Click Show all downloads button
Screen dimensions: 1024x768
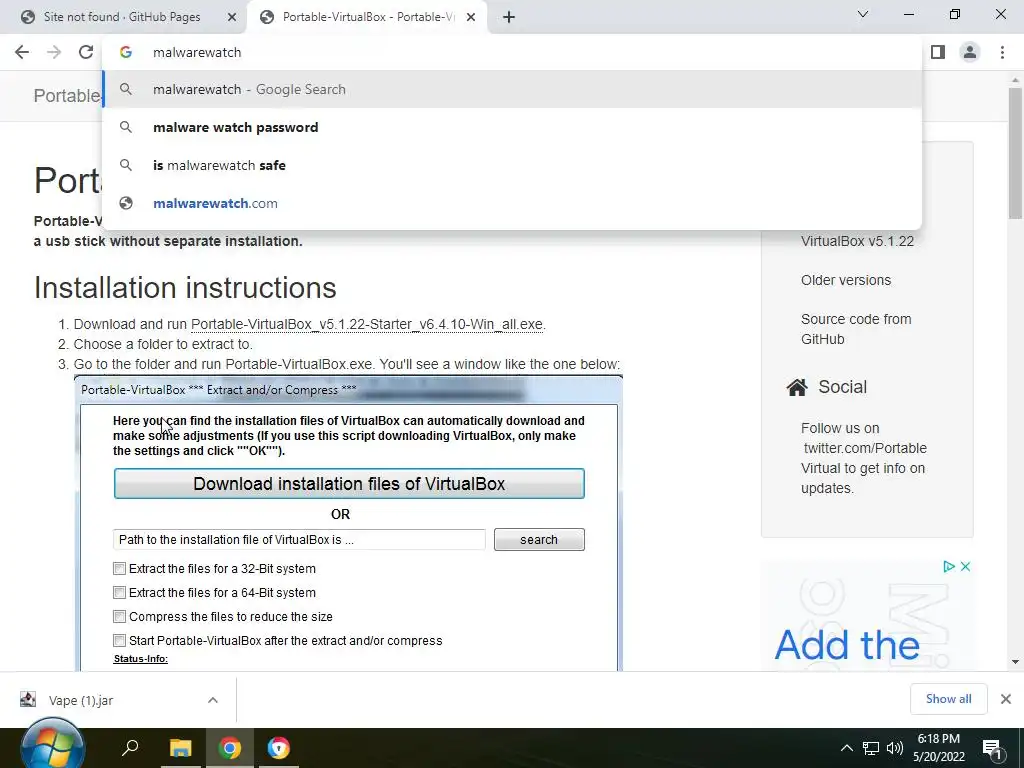[948, 699]
